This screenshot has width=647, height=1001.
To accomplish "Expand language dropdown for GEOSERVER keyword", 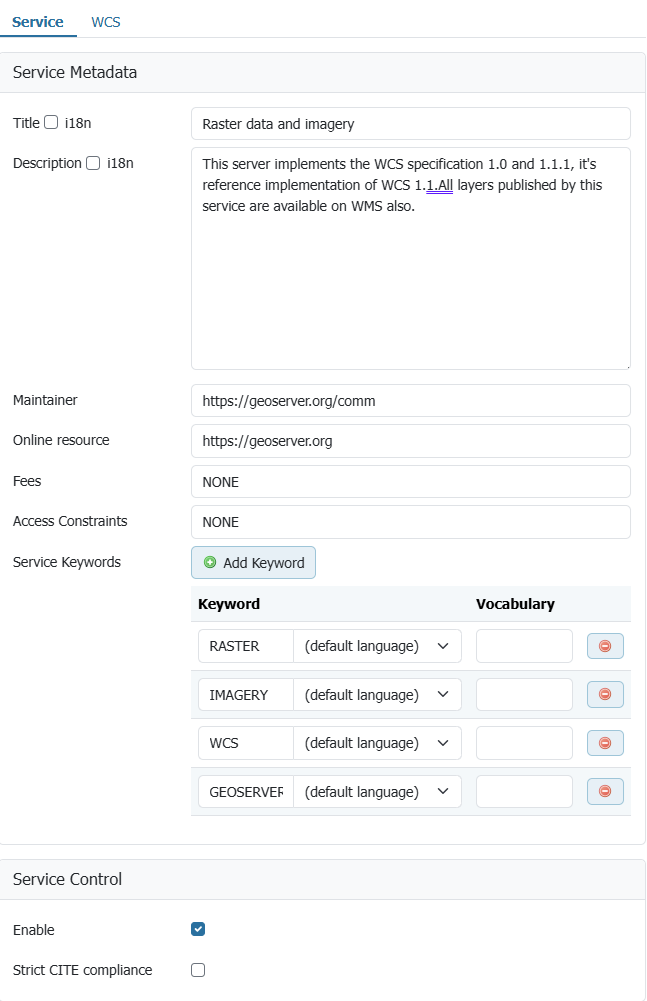I will (x=377, y=791).
